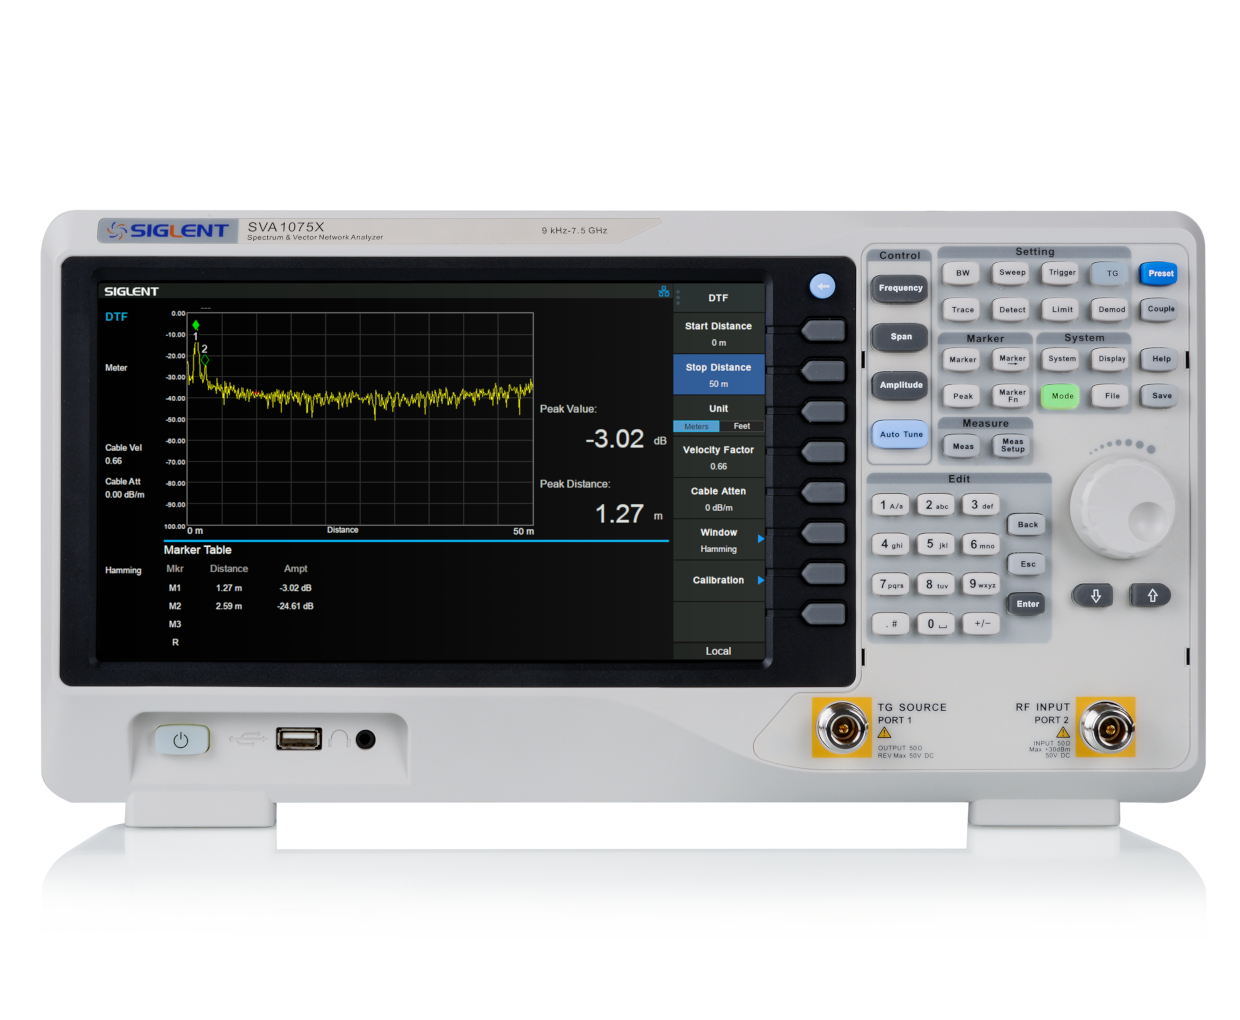Open the Calibration submenu
Viewport: 1240px width, 1020px height.
point(719,580)
